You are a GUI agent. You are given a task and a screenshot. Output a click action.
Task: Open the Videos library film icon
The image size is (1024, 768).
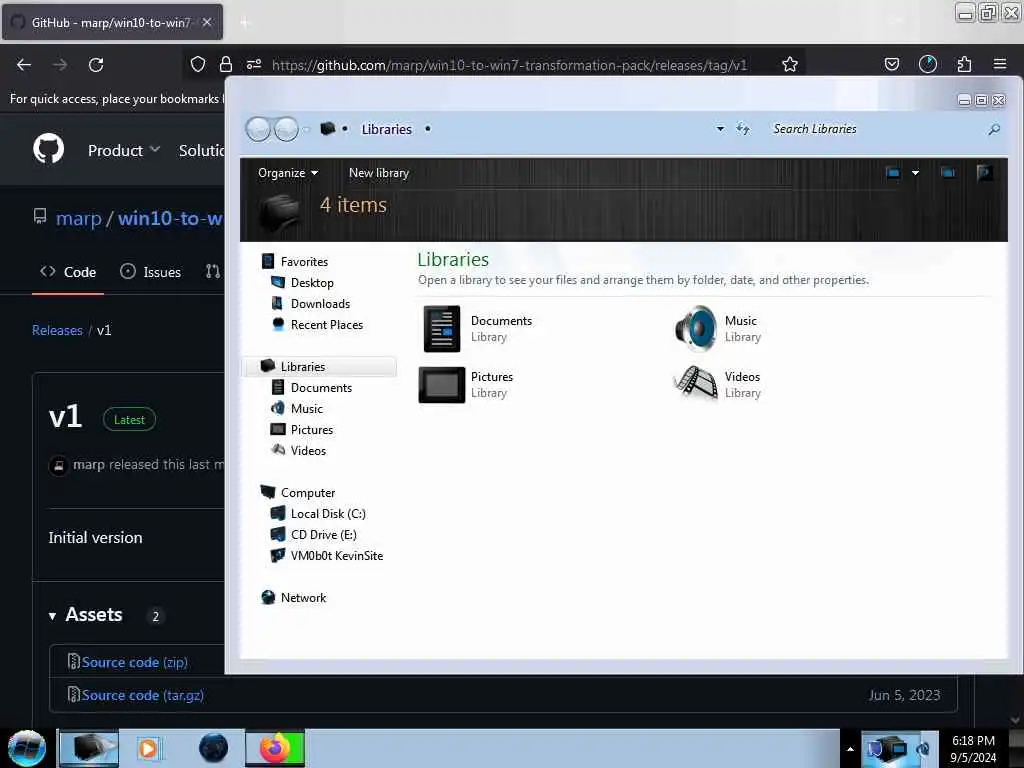click(696, 383)
